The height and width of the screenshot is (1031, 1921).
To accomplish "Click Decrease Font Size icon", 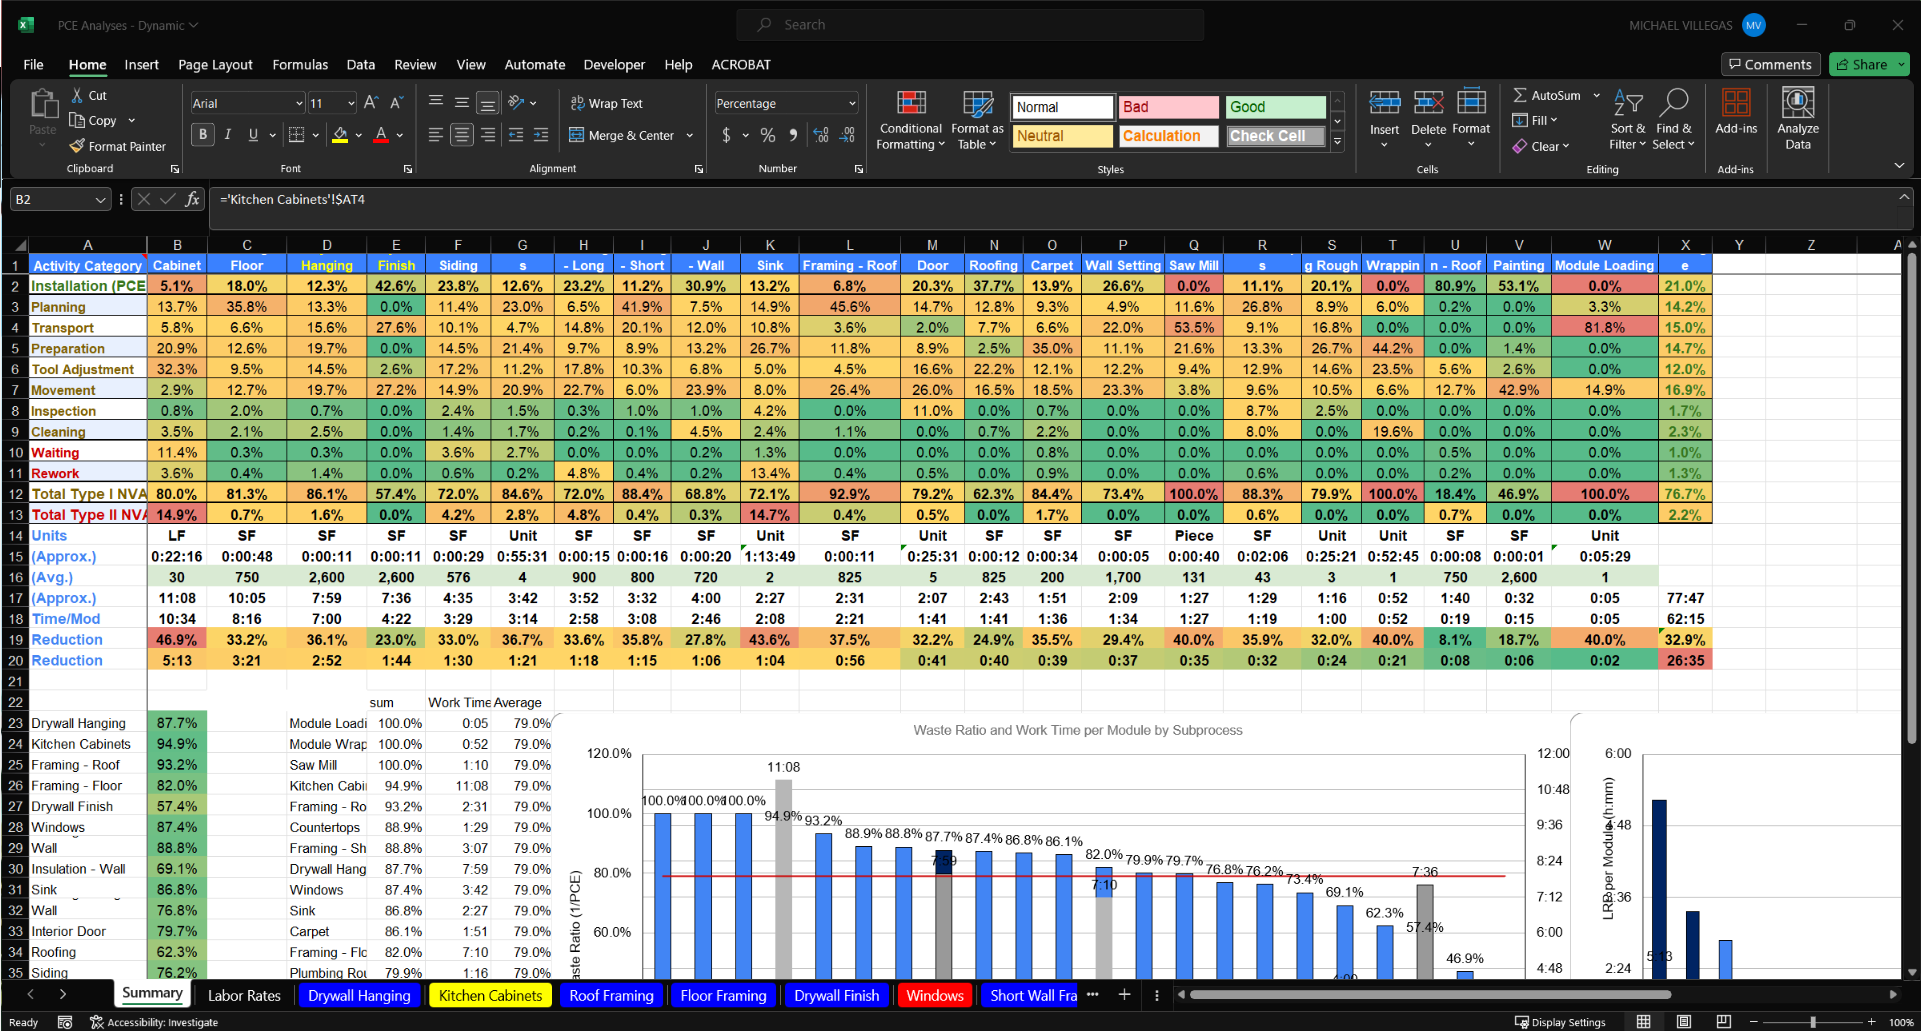I will point(396,103).
